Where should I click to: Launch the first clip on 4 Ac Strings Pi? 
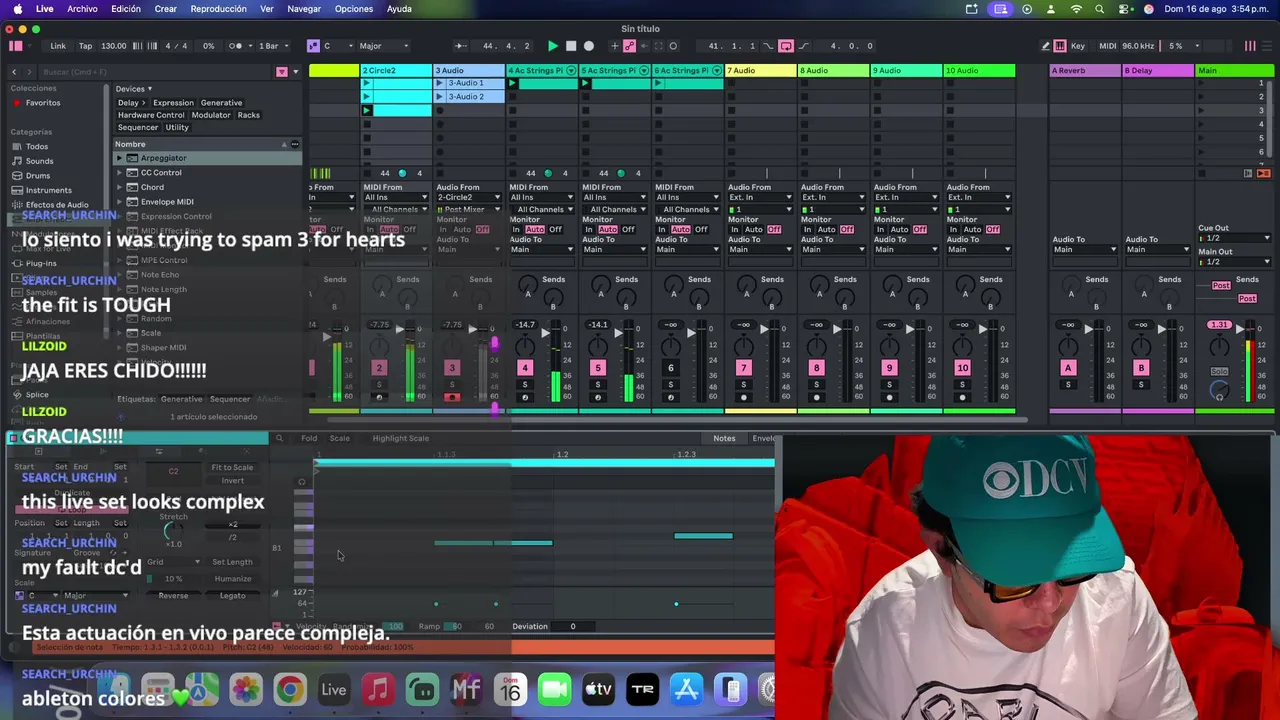[513, 84]
